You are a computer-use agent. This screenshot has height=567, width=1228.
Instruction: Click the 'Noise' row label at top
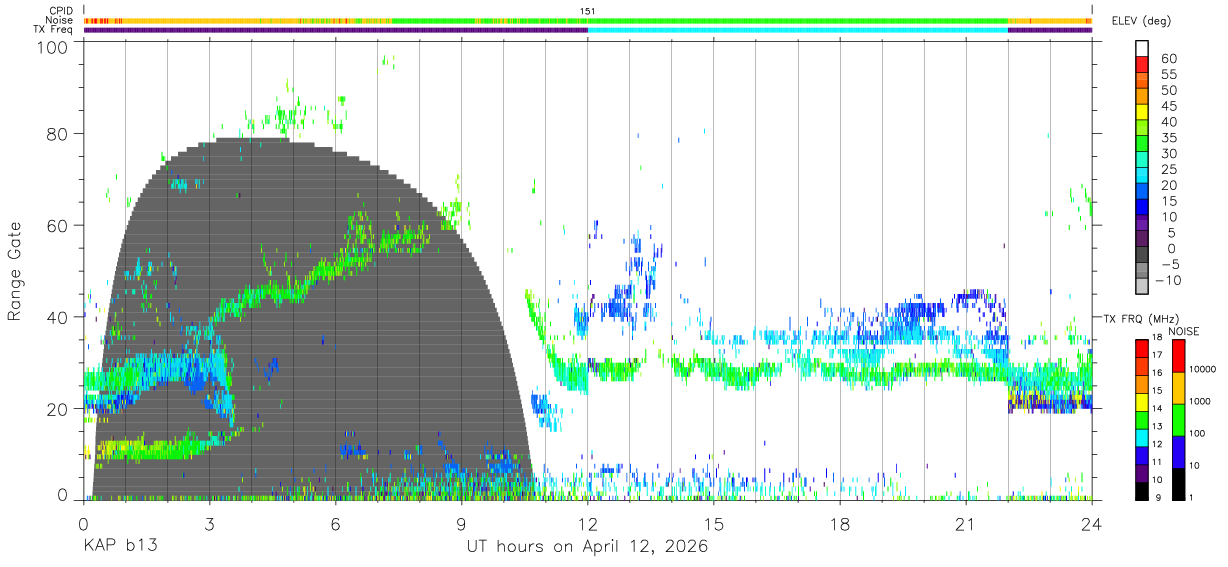[60, 20]
